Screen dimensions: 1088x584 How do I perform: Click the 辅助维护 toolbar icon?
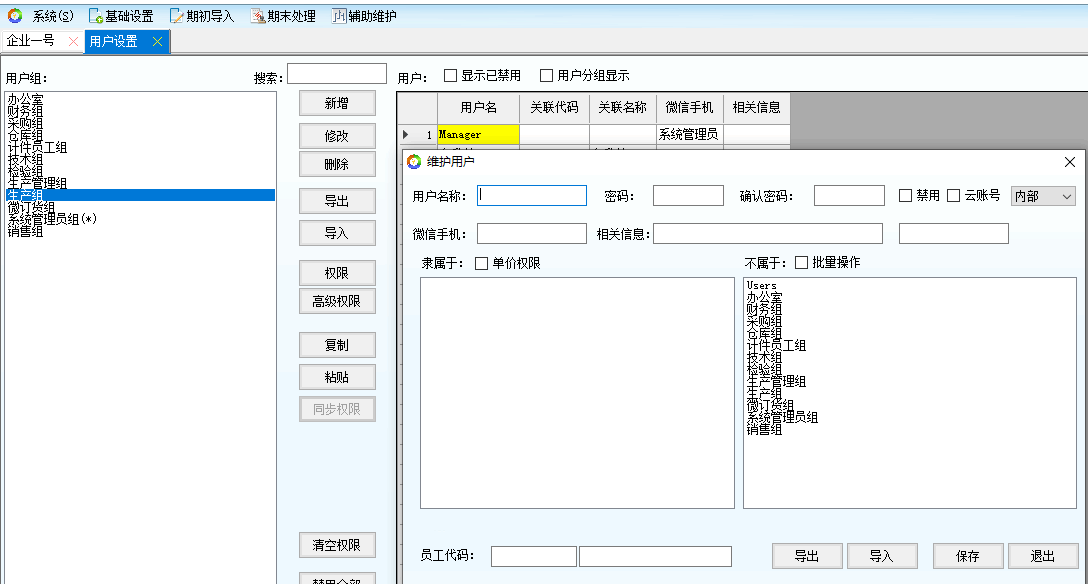[339, 16]
